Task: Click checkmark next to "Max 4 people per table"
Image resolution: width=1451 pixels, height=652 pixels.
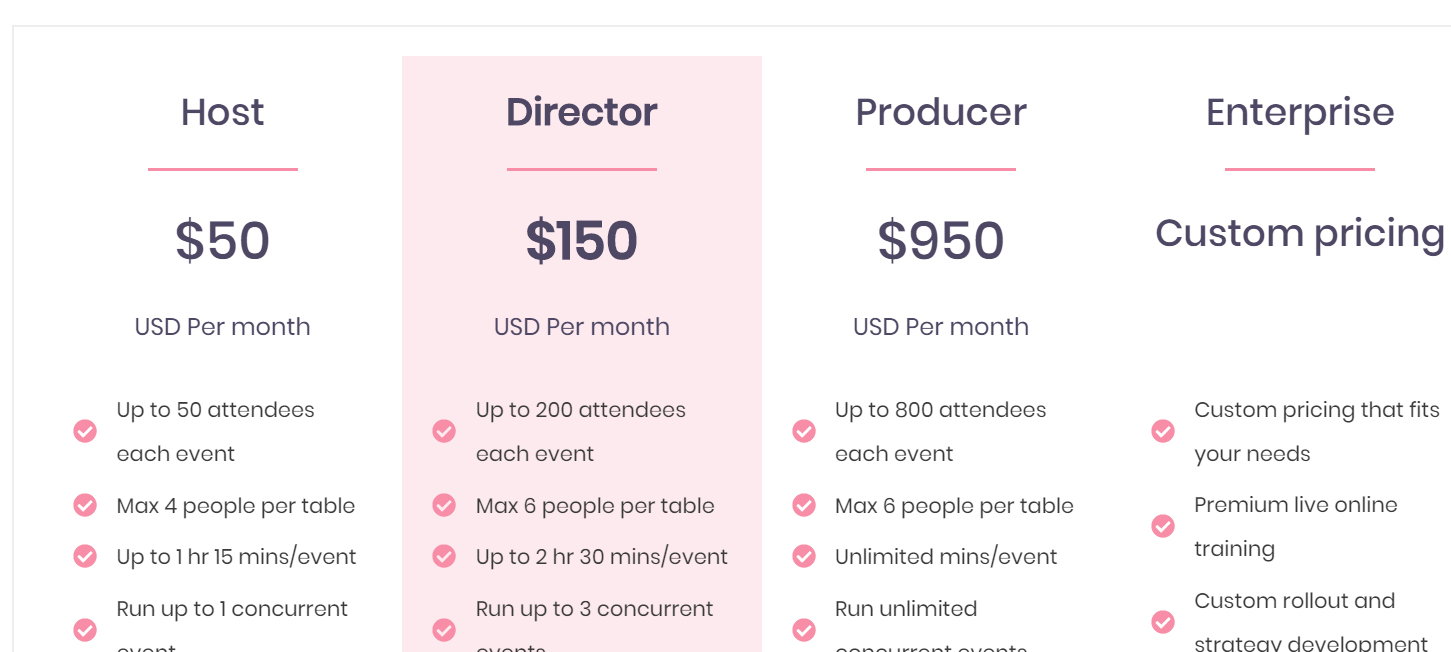Action: coord(85,505)
